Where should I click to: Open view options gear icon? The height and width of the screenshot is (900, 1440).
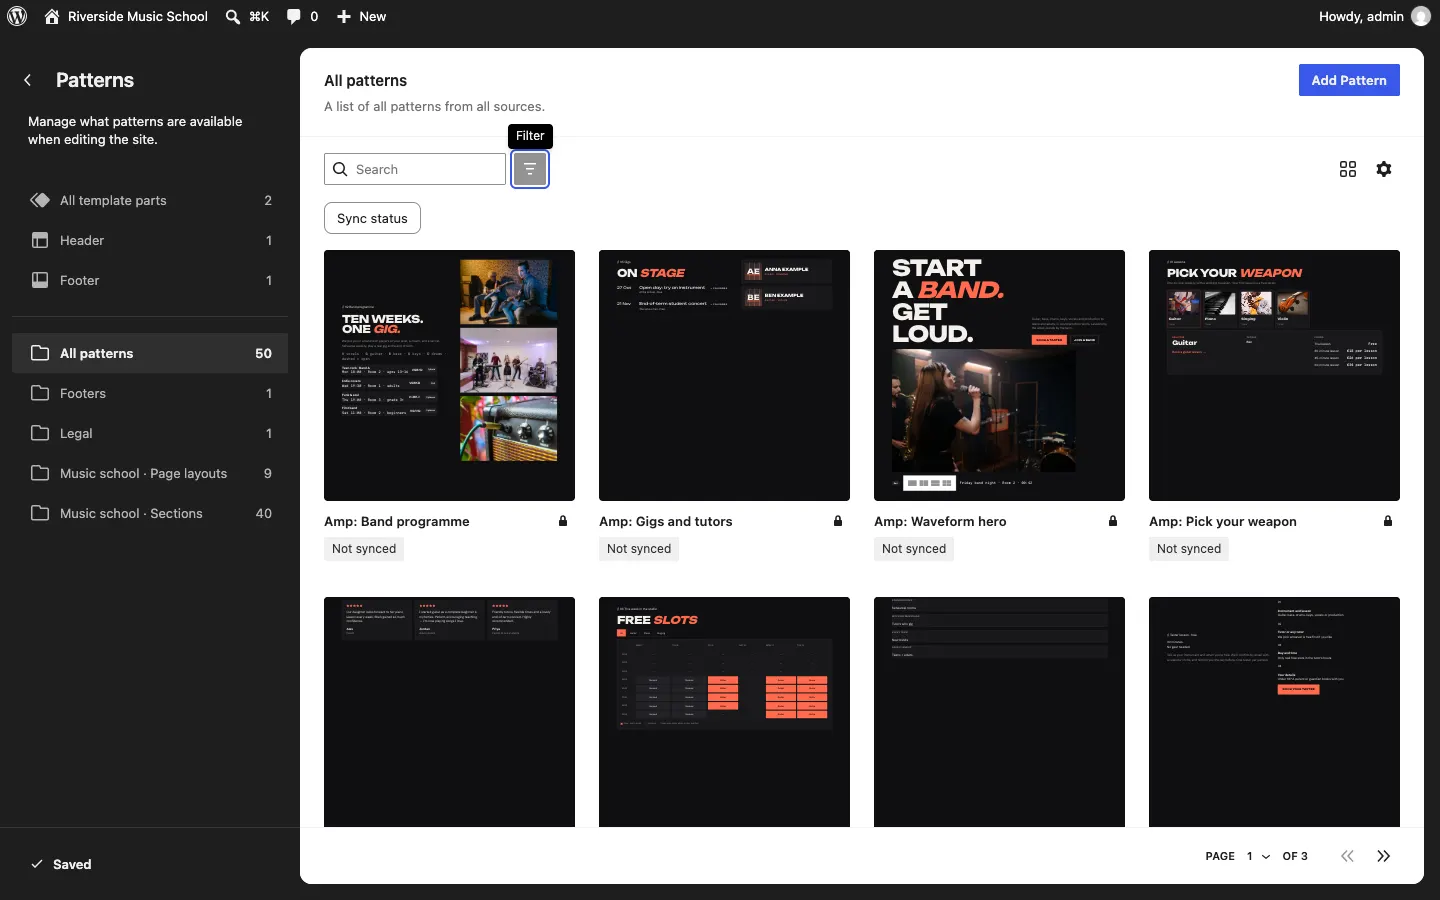(1384, 169)
